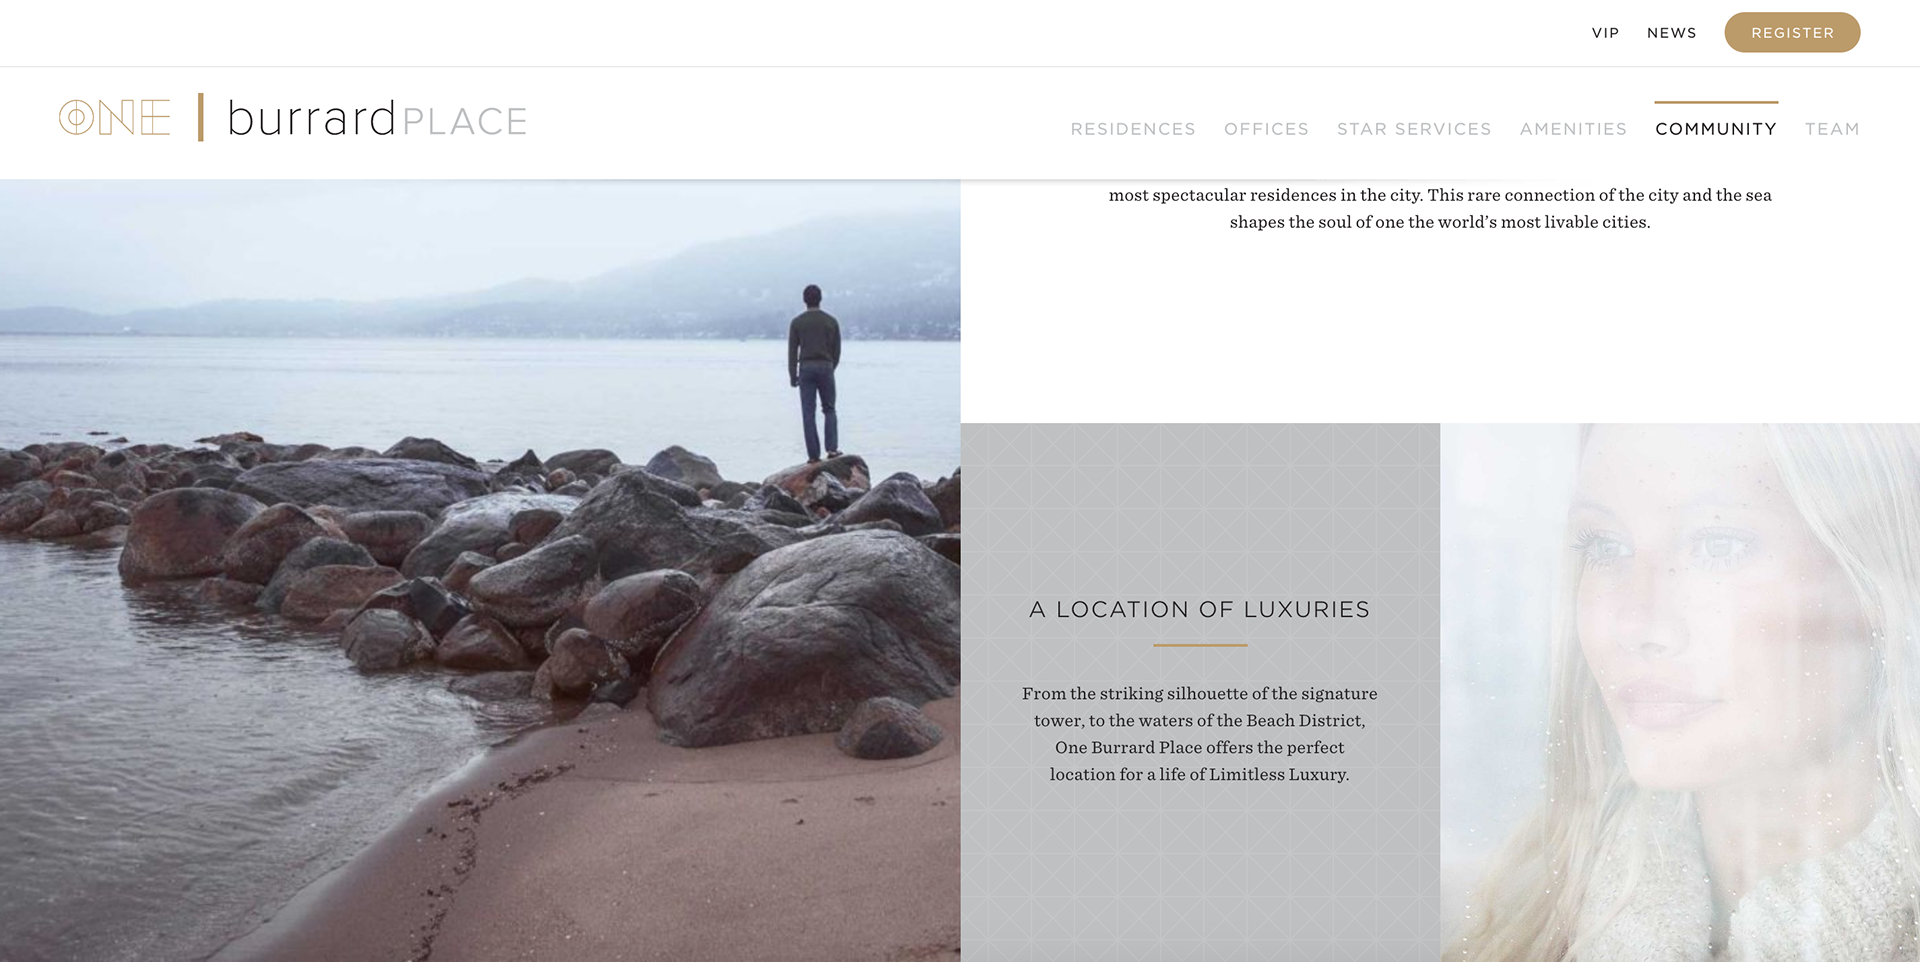The width and height of the screenshot is (1920, 962).
Task: Open the NEWS page
Action: (x=1671, y=33)
